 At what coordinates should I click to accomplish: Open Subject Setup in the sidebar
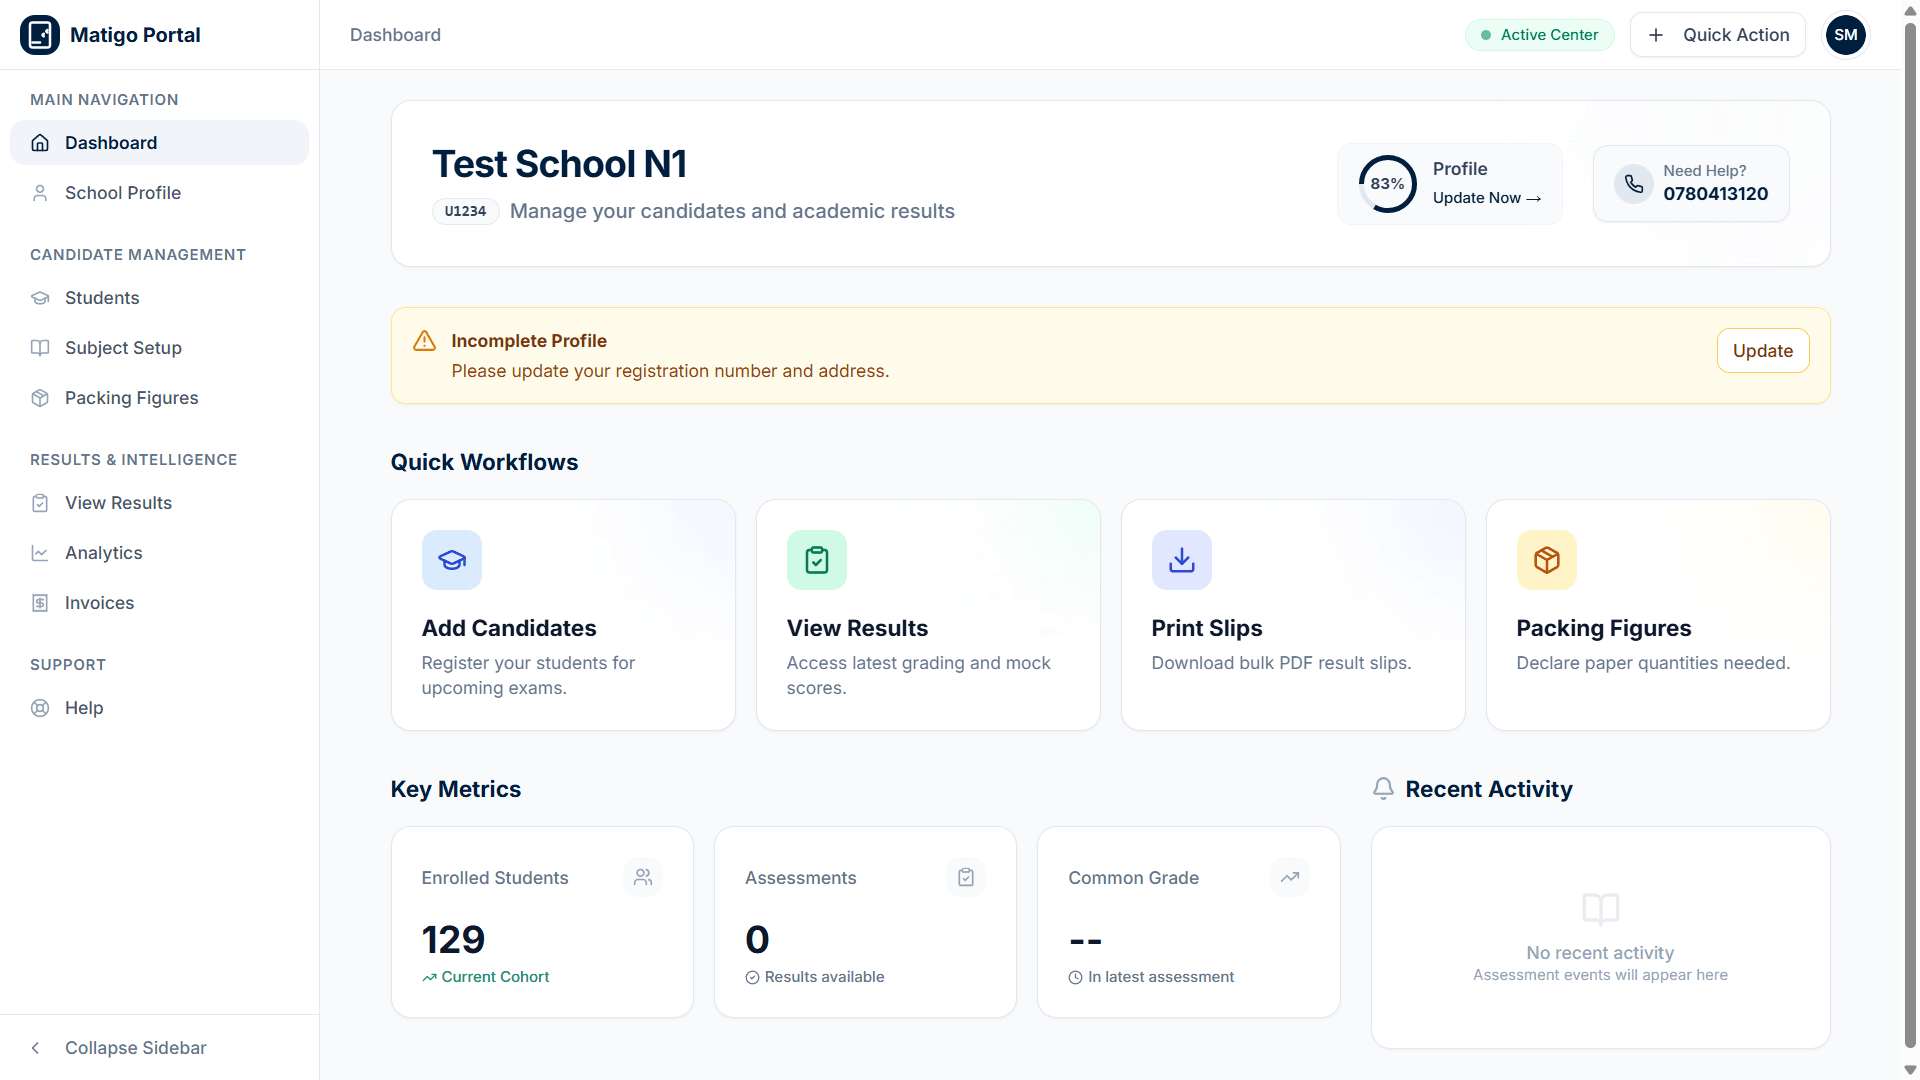click(x=160, y=348)
